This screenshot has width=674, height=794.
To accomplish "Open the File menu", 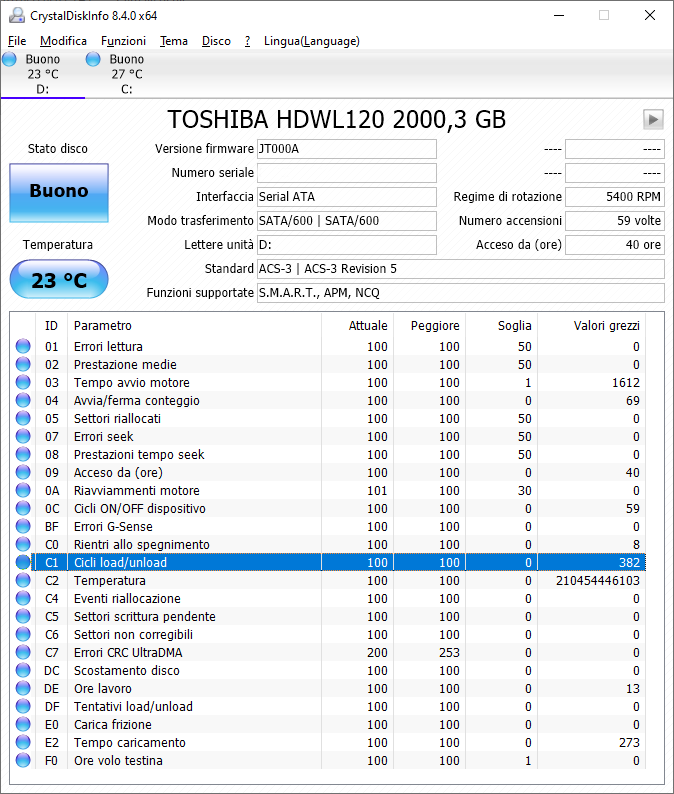I will tap(17, 41).
